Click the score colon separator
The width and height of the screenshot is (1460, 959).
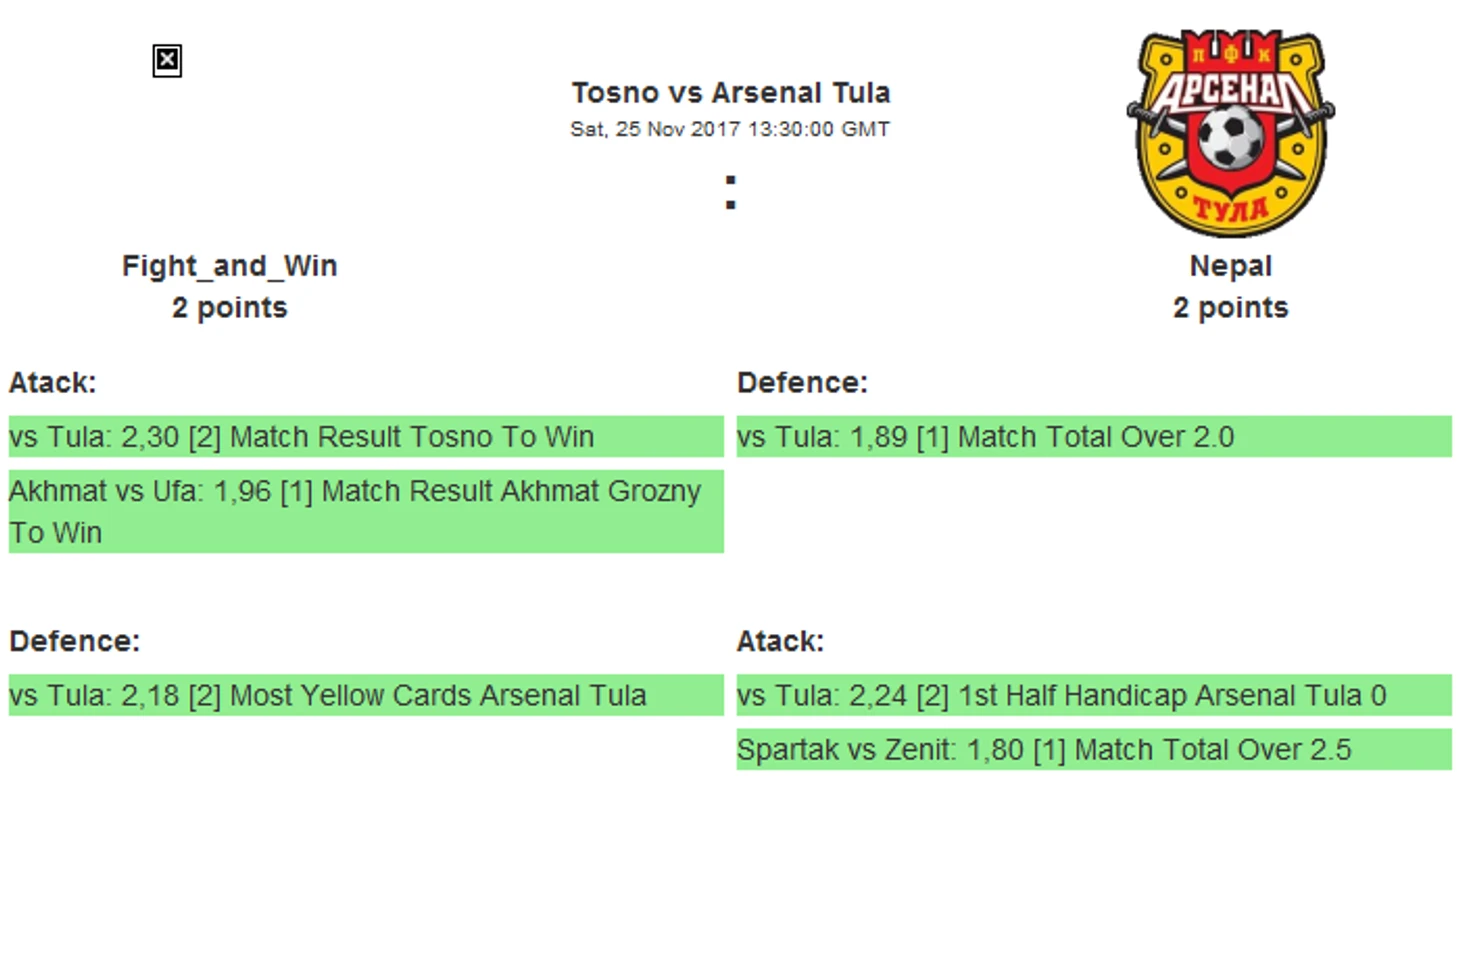pos(731,192)
